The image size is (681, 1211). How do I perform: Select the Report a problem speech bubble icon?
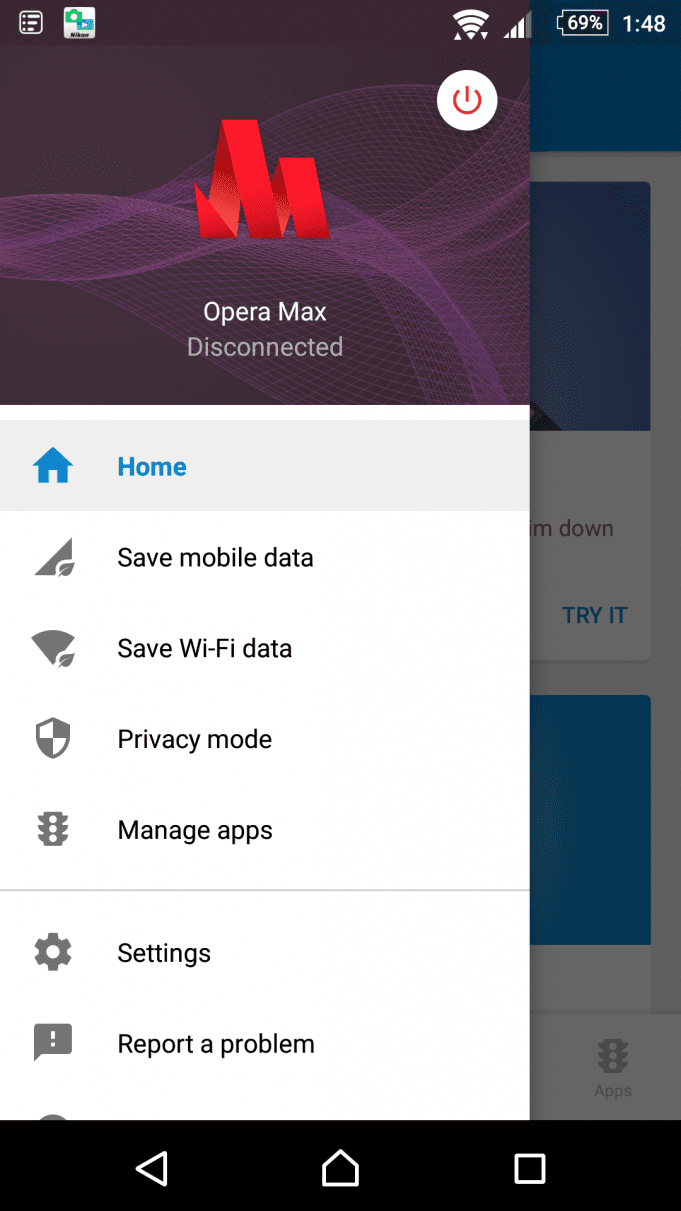53,1043
